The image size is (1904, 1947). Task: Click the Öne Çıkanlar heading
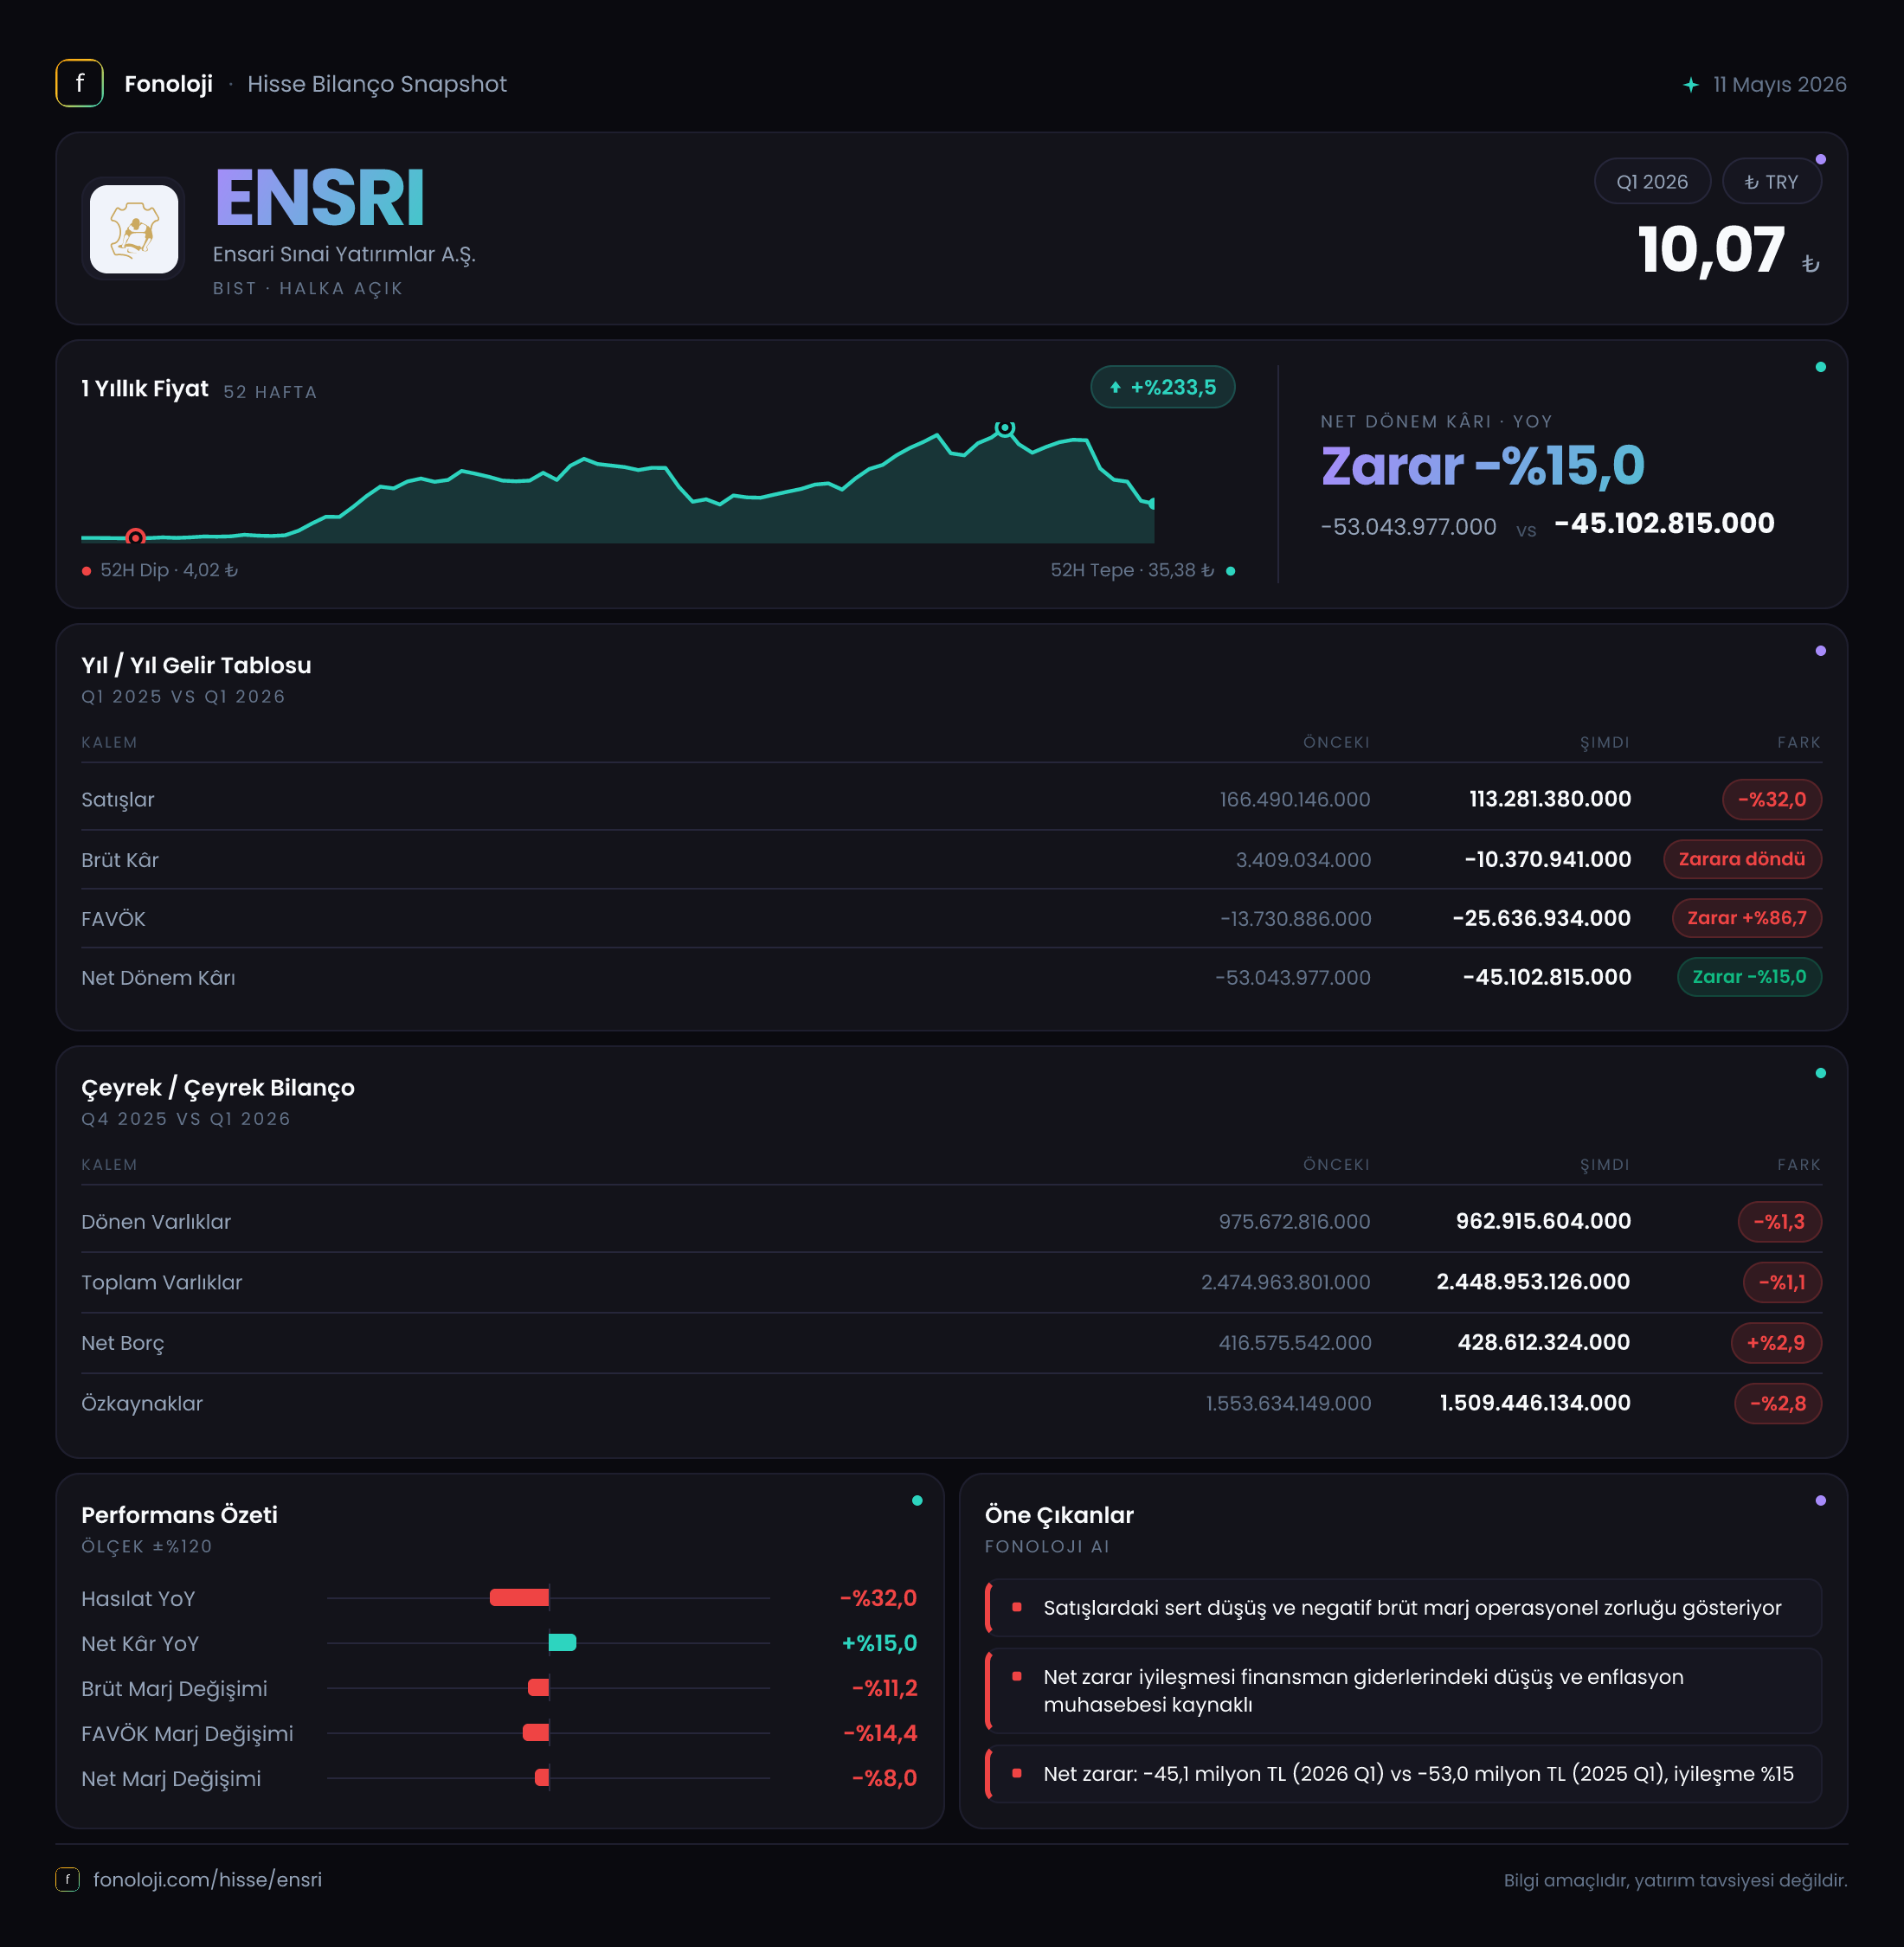point(1059,1516)
